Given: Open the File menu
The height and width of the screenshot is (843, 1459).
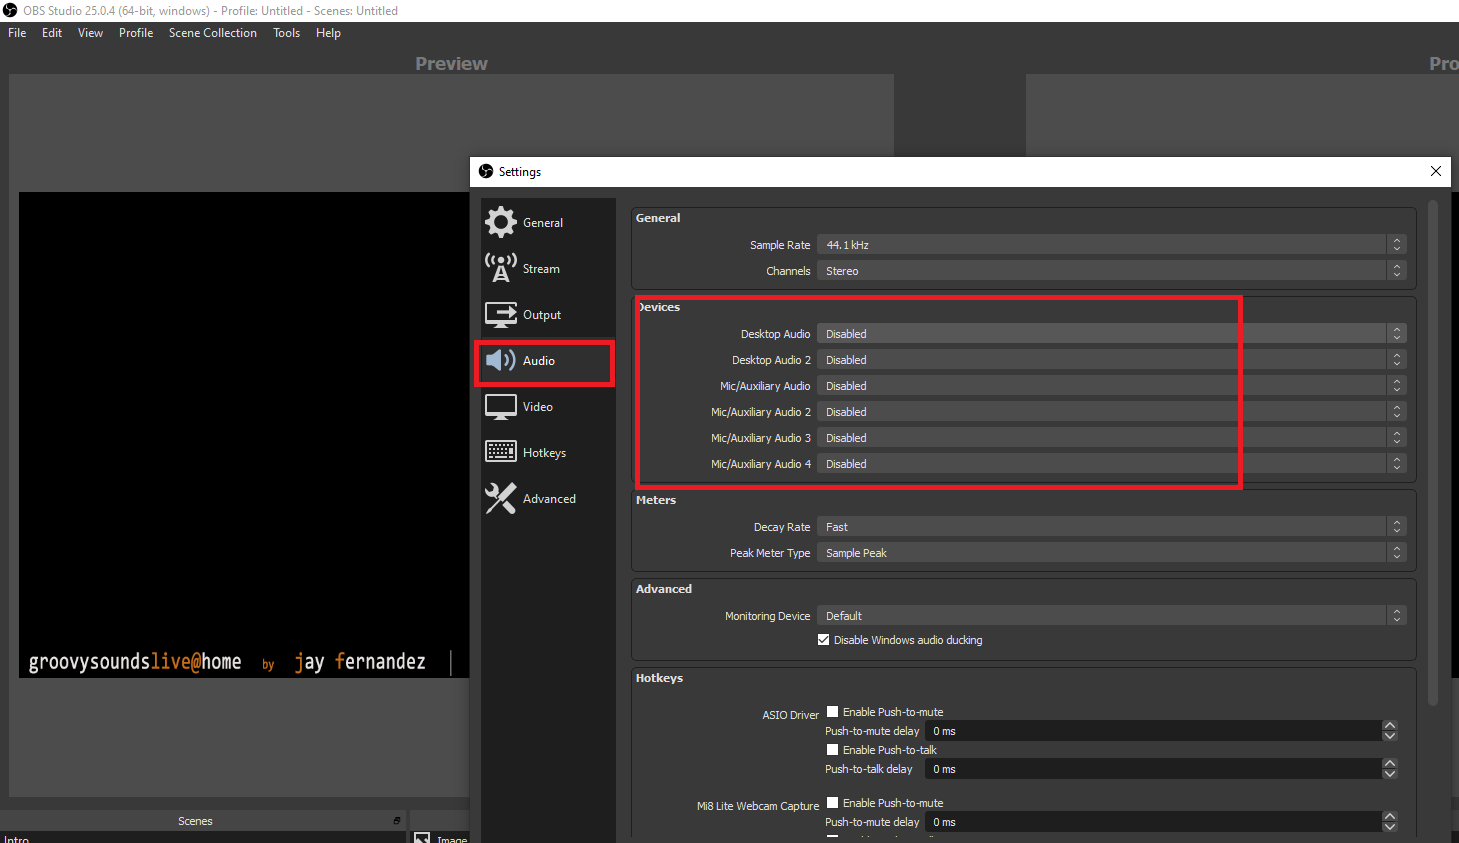Looking at the screenshot, I should coord(17,33).
